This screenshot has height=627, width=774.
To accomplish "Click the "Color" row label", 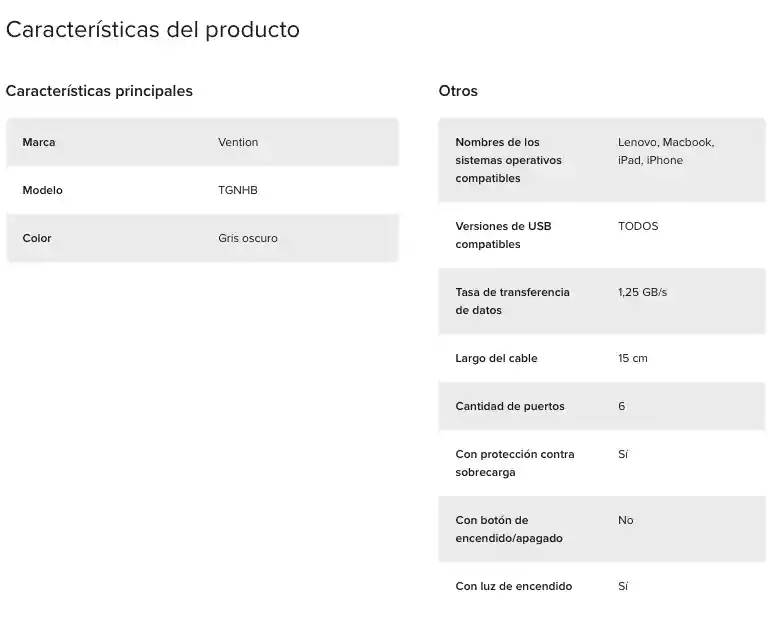I will click(x=37, y=238).
